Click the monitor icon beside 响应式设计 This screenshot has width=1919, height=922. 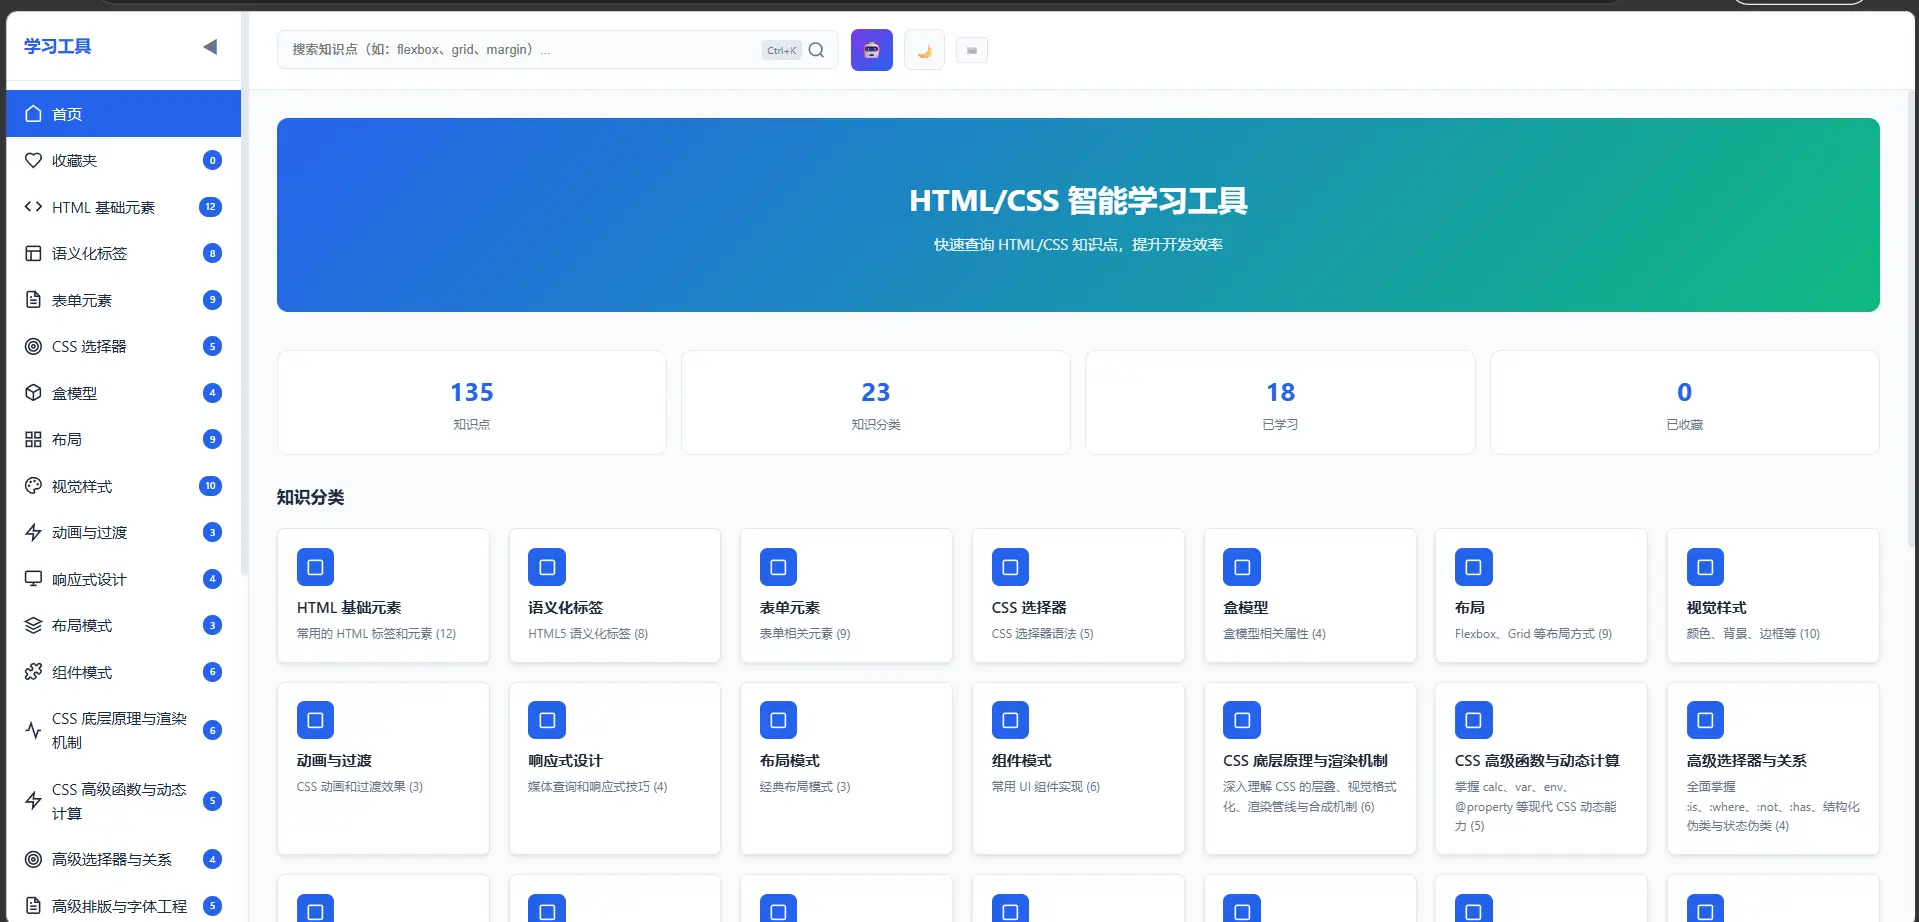click(x=33, y=579)
